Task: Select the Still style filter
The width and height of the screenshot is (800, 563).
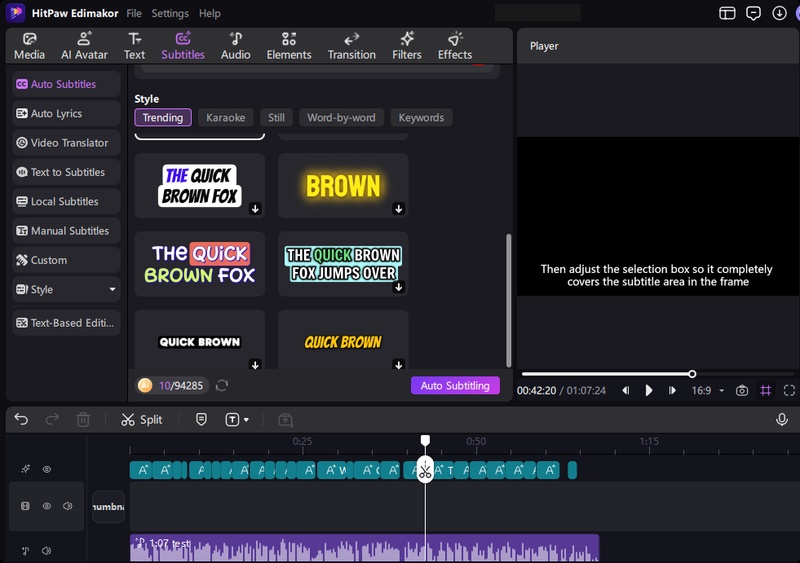Action: [276, 117]
